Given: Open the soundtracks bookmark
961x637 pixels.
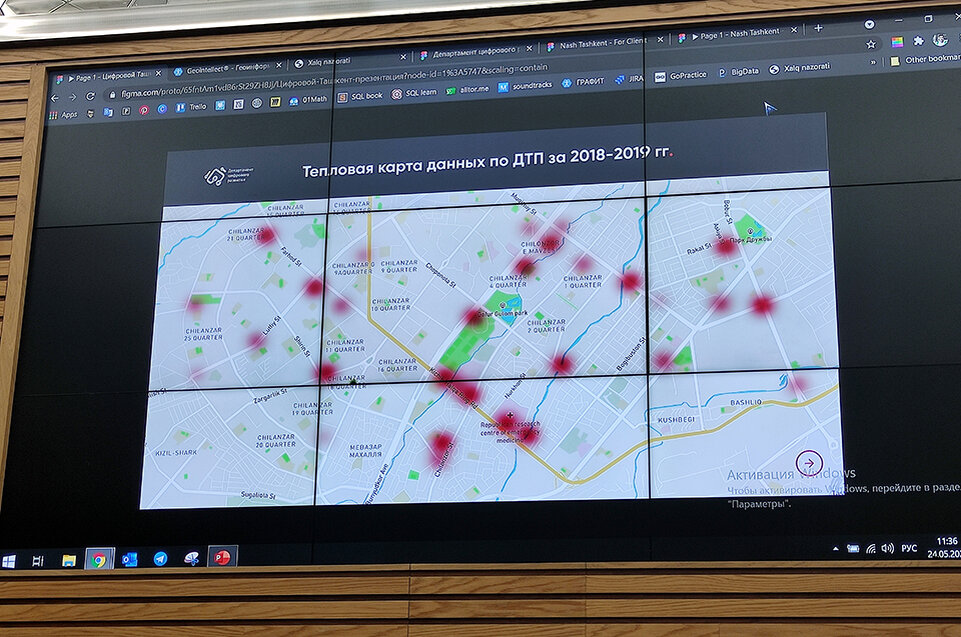Looking at the screenshot, I should click(525, 86).
